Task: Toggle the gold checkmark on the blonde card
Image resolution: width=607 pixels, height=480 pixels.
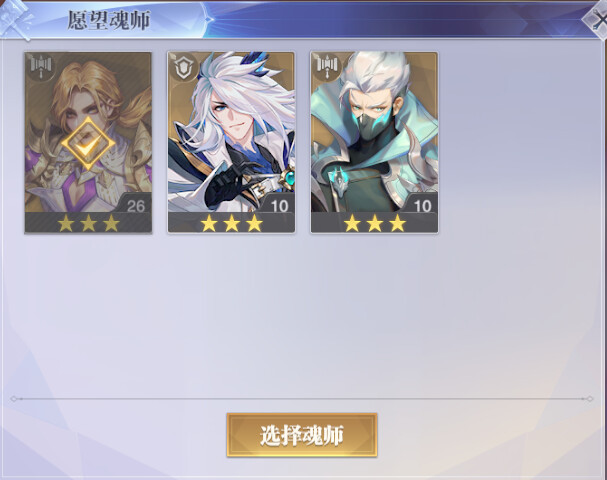Action: pos(88,144)
